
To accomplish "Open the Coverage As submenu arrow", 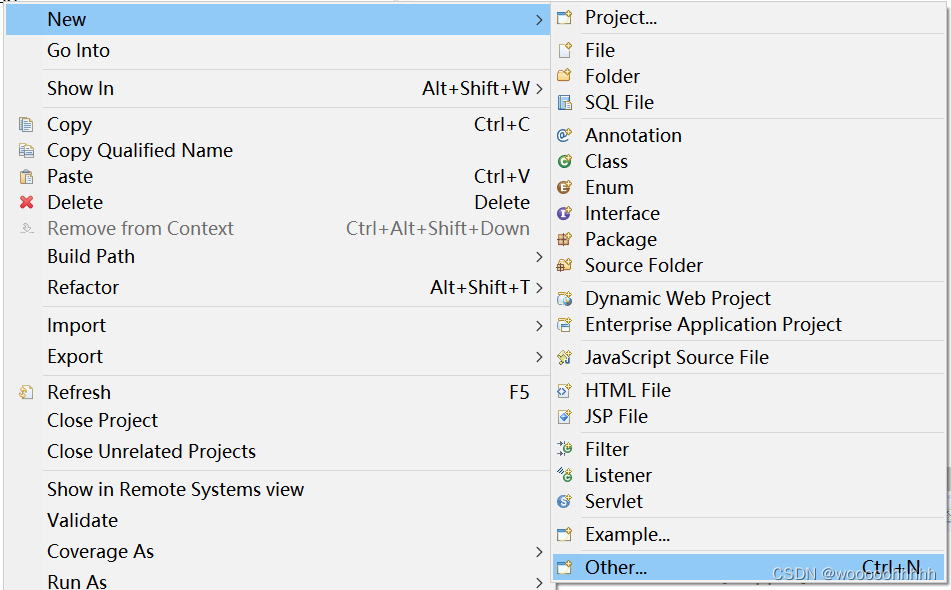I will [539, 552].
